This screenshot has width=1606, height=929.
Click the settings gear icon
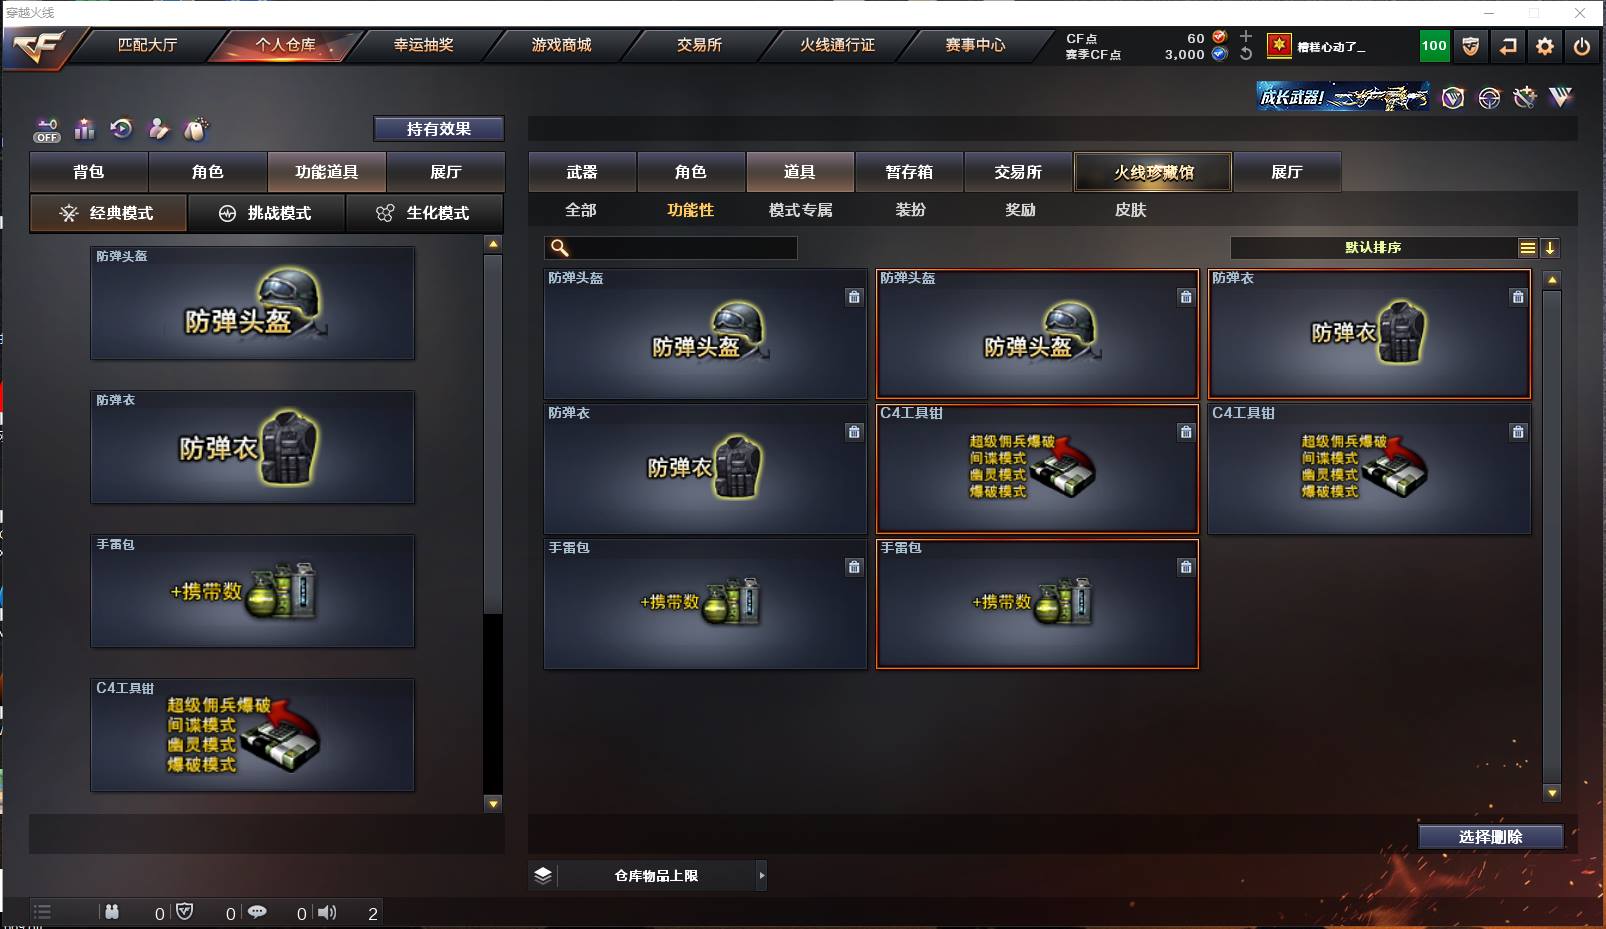[x=1545, y=46]
